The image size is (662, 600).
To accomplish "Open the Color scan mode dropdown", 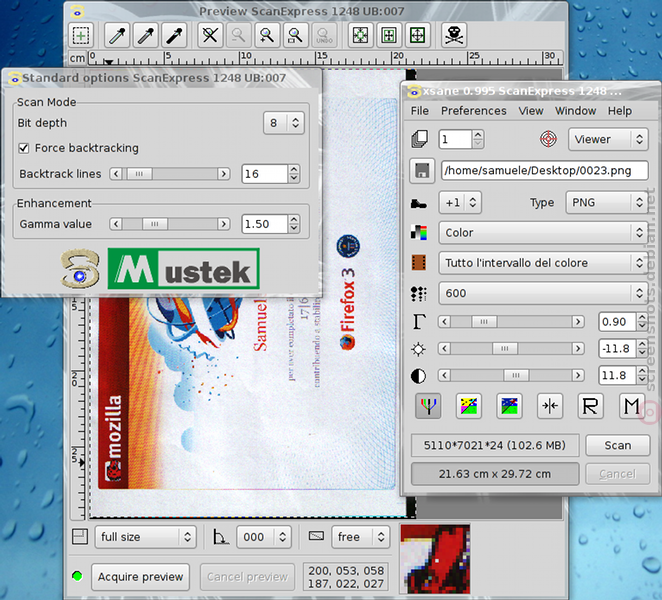I will tap(543, 233).
